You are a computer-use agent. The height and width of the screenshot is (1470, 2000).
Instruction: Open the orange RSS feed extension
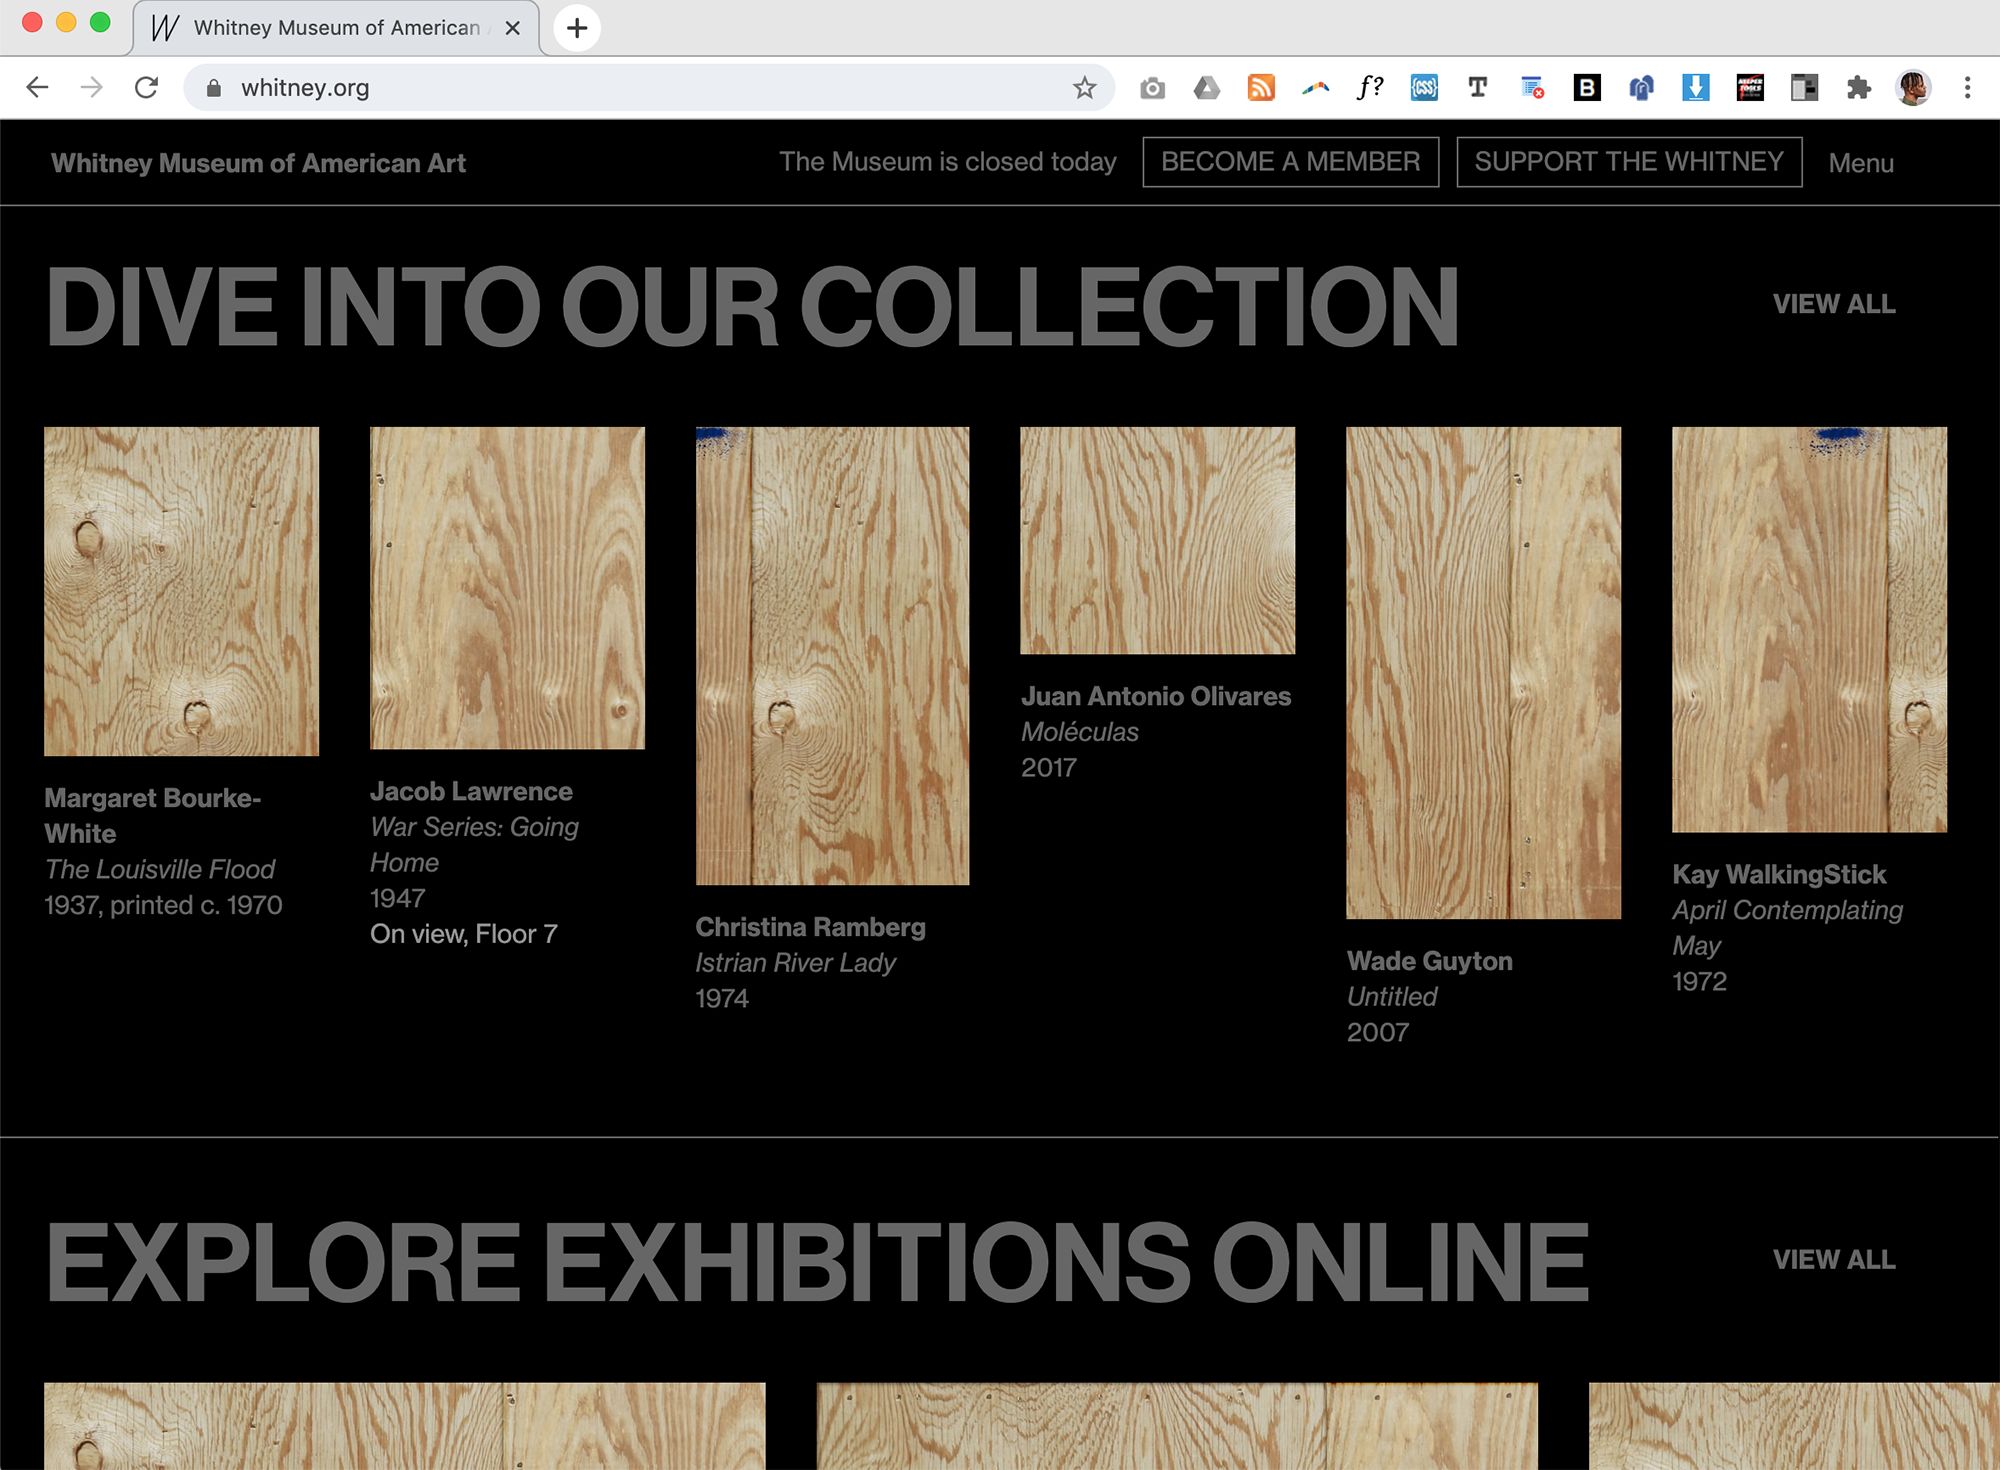coord(1261,88)
